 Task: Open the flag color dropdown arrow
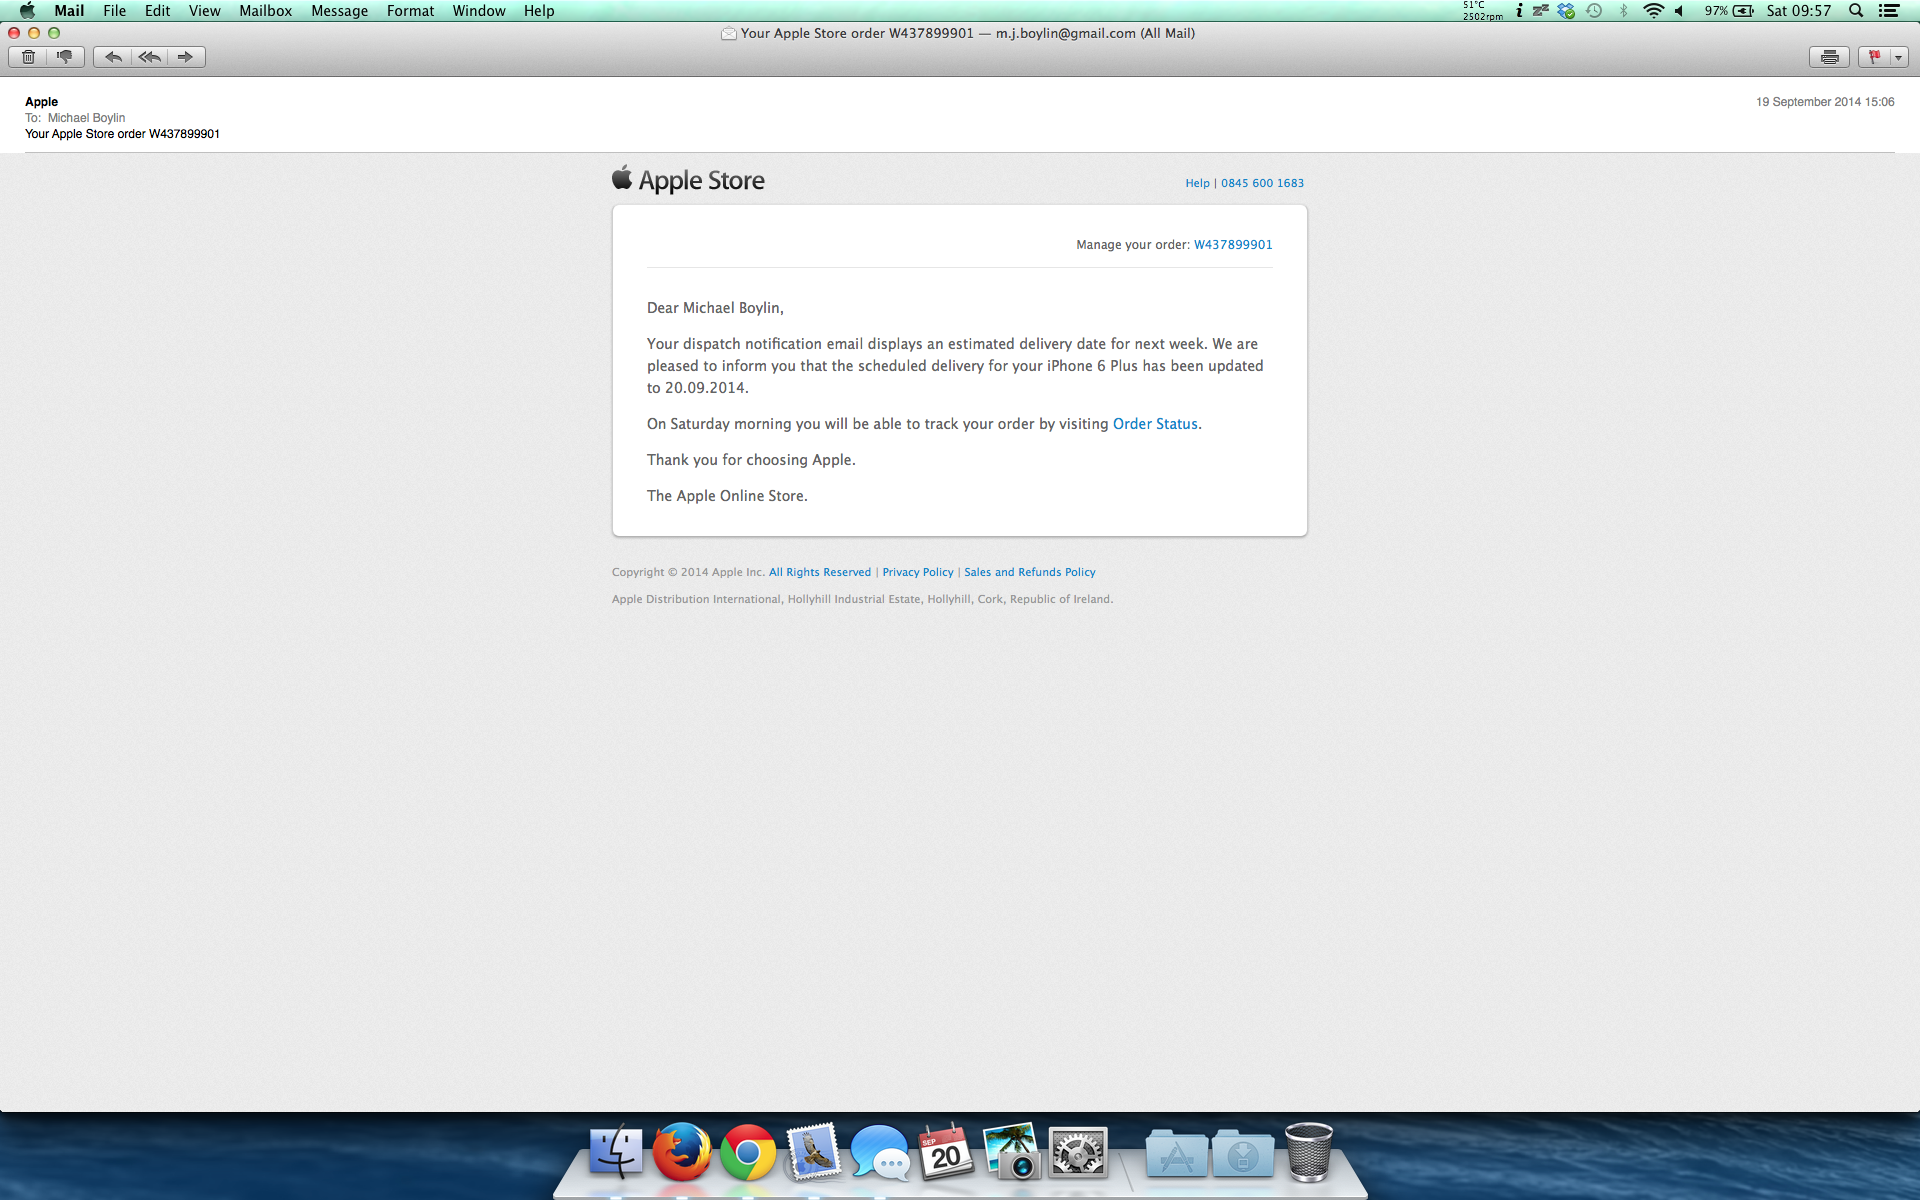tap(1898, 57)
